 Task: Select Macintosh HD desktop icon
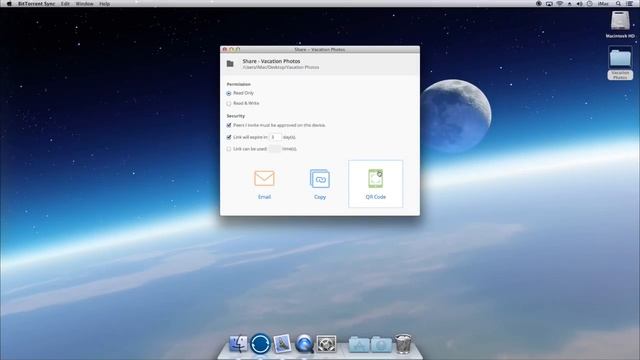(620, 24)
